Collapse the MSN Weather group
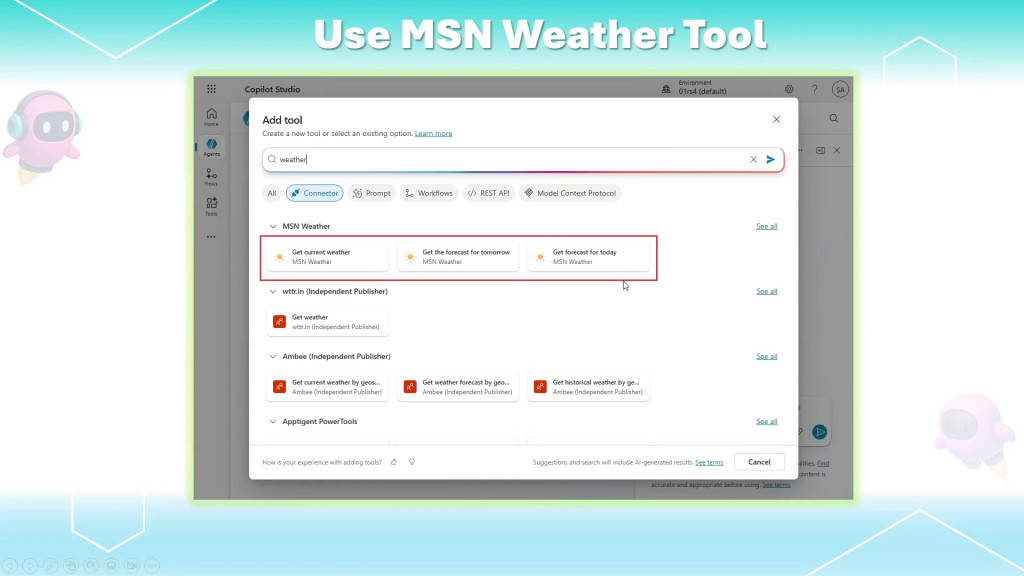The height and width of the screenshot is (576, 1024). 273,227
